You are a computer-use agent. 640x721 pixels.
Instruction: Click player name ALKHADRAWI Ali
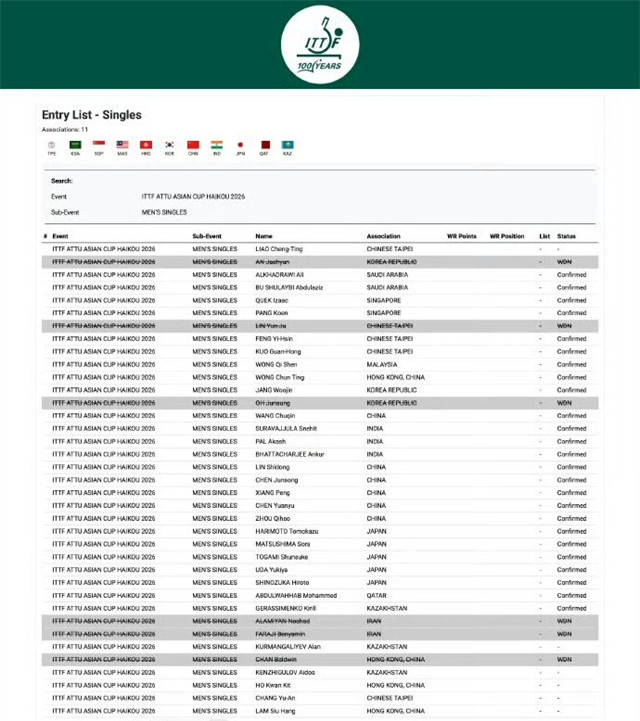tap(280, 275)
